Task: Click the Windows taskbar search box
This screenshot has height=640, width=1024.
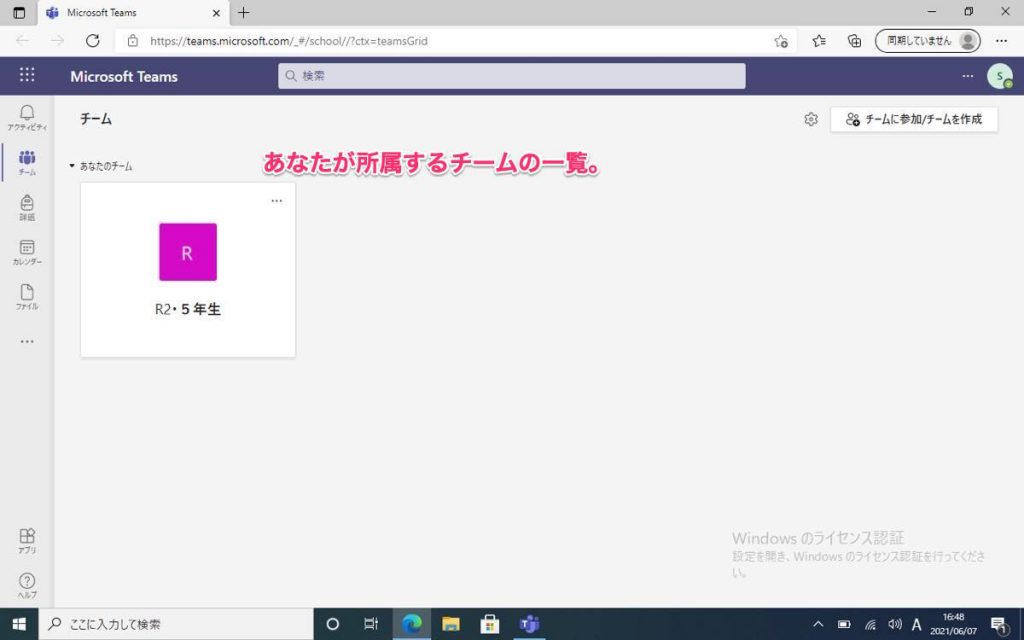Action: [x=176, y=624]
